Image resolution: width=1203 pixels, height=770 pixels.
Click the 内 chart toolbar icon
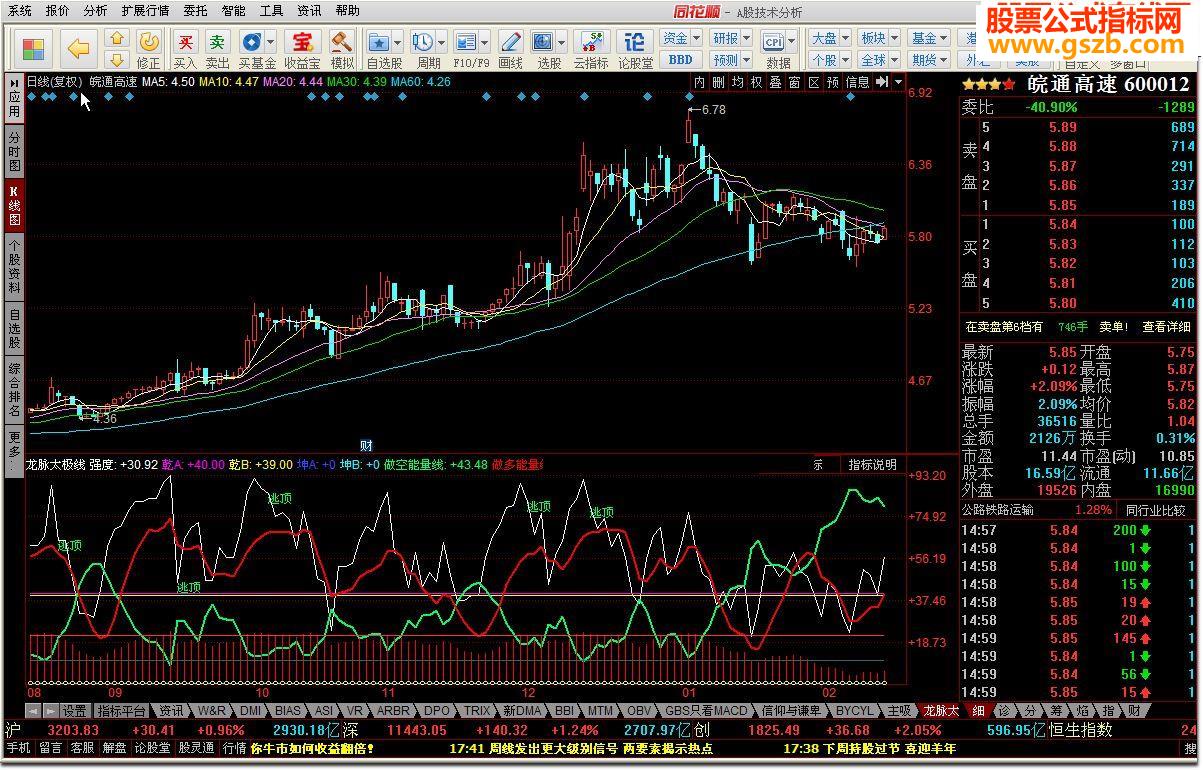tap(700, 82)
